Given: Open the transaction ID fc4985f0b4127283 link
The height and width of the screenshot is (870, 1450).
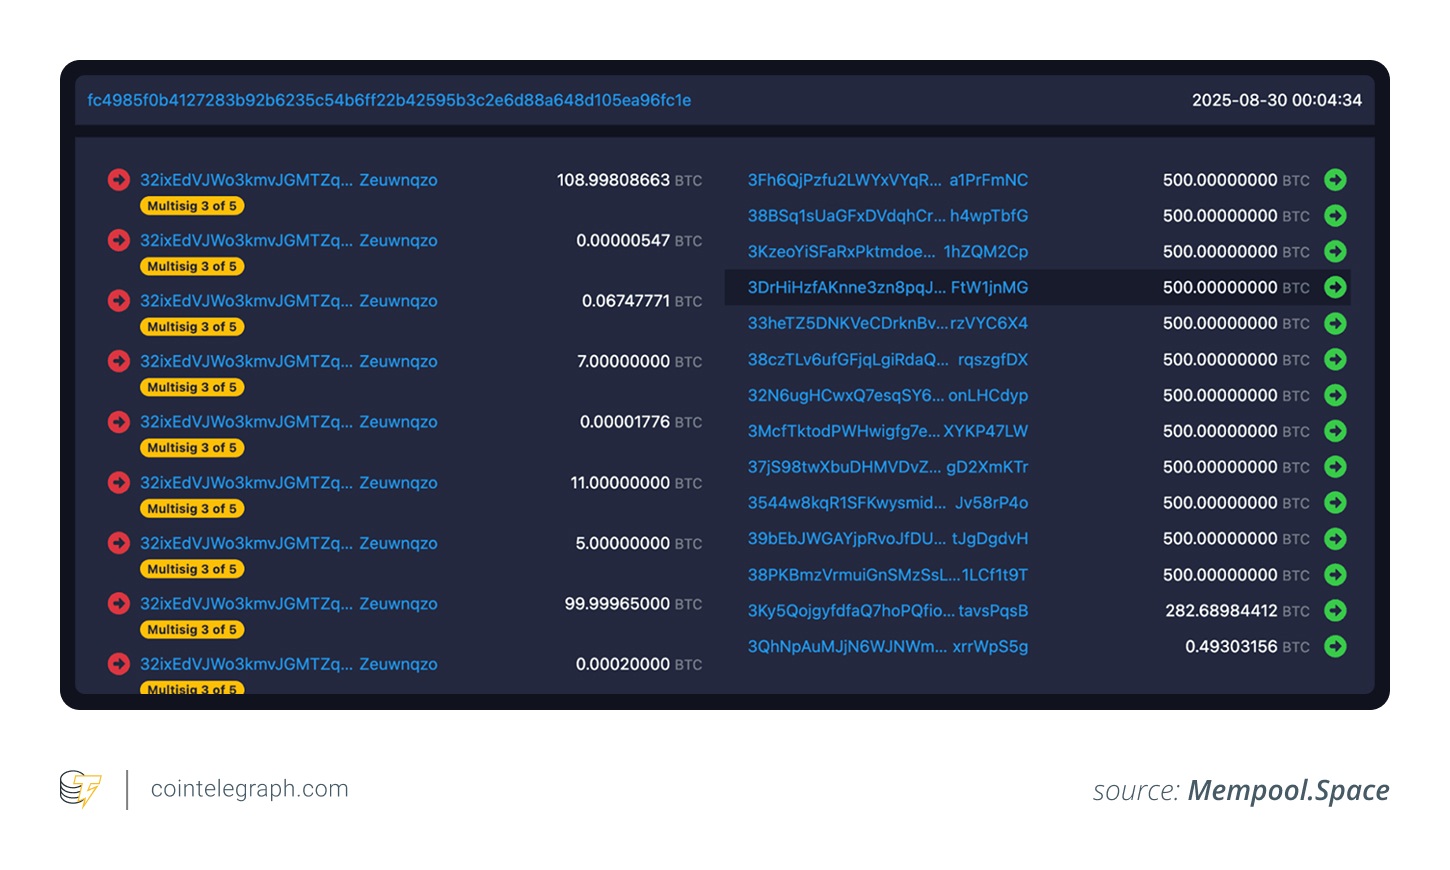Looking at the screenshot, I should pyautogui.click(x=389, y=100).
